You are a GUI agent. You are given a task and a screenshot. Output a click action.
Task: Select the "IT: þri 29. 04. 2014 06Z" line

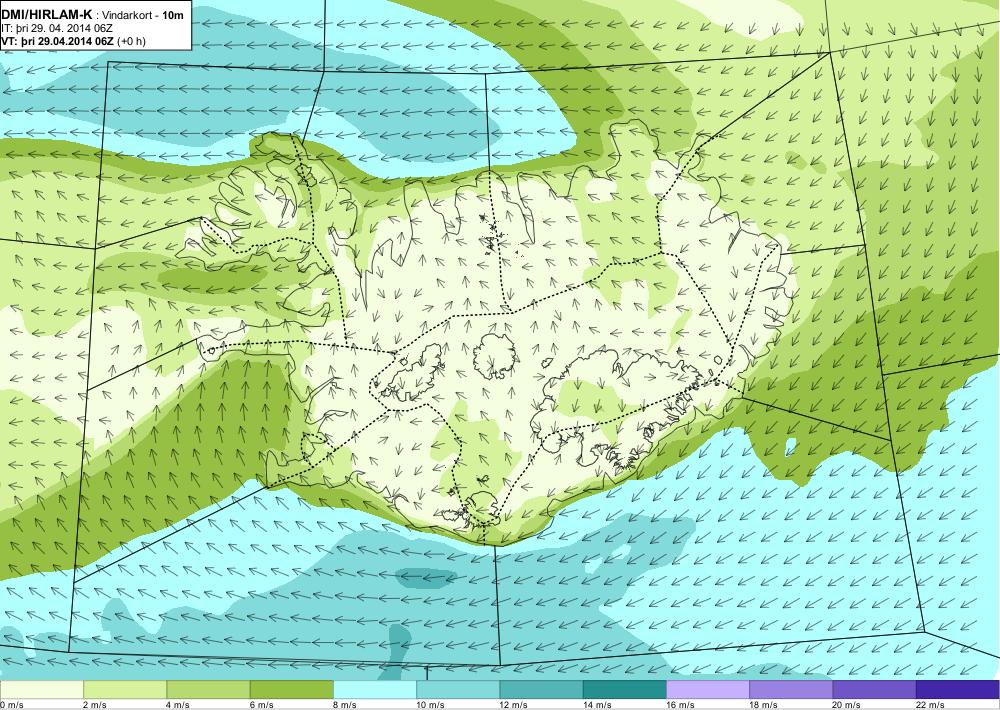pyautogui.click(x=57, y=29)
